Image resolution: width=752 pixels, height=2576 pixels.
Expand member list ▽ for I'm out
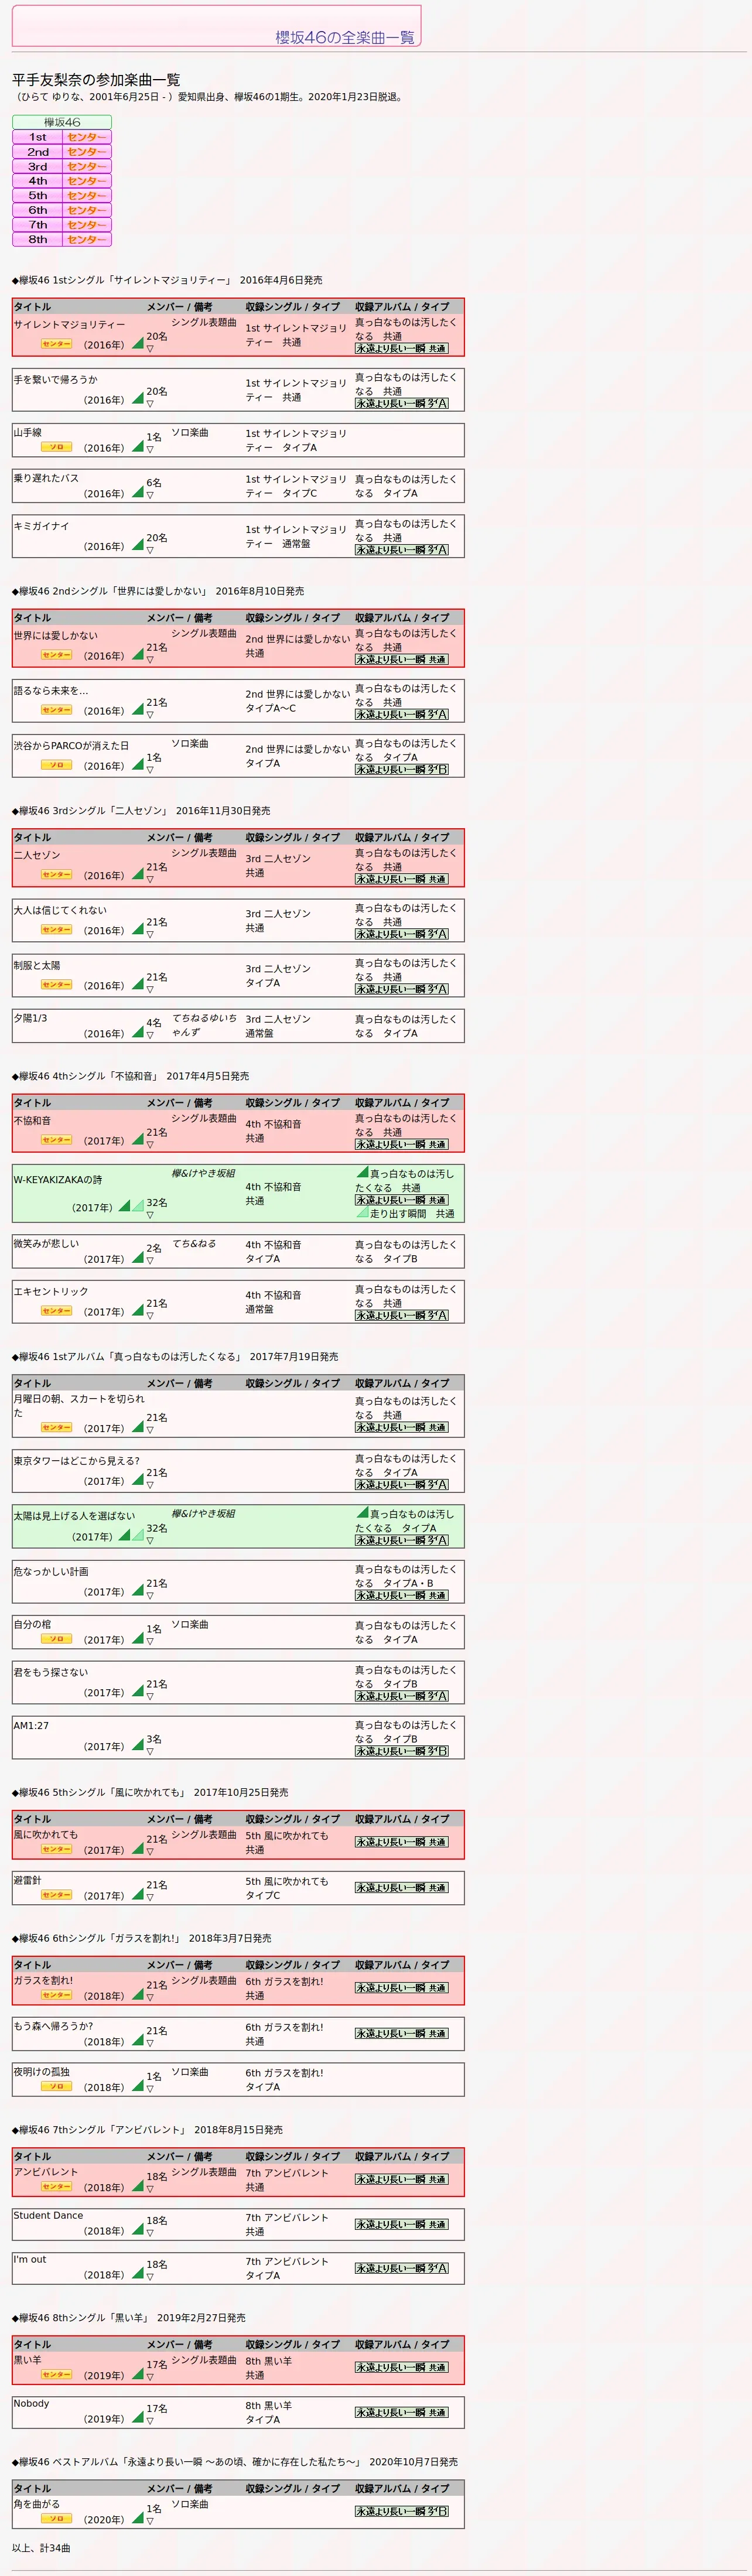pos(150,2277)
